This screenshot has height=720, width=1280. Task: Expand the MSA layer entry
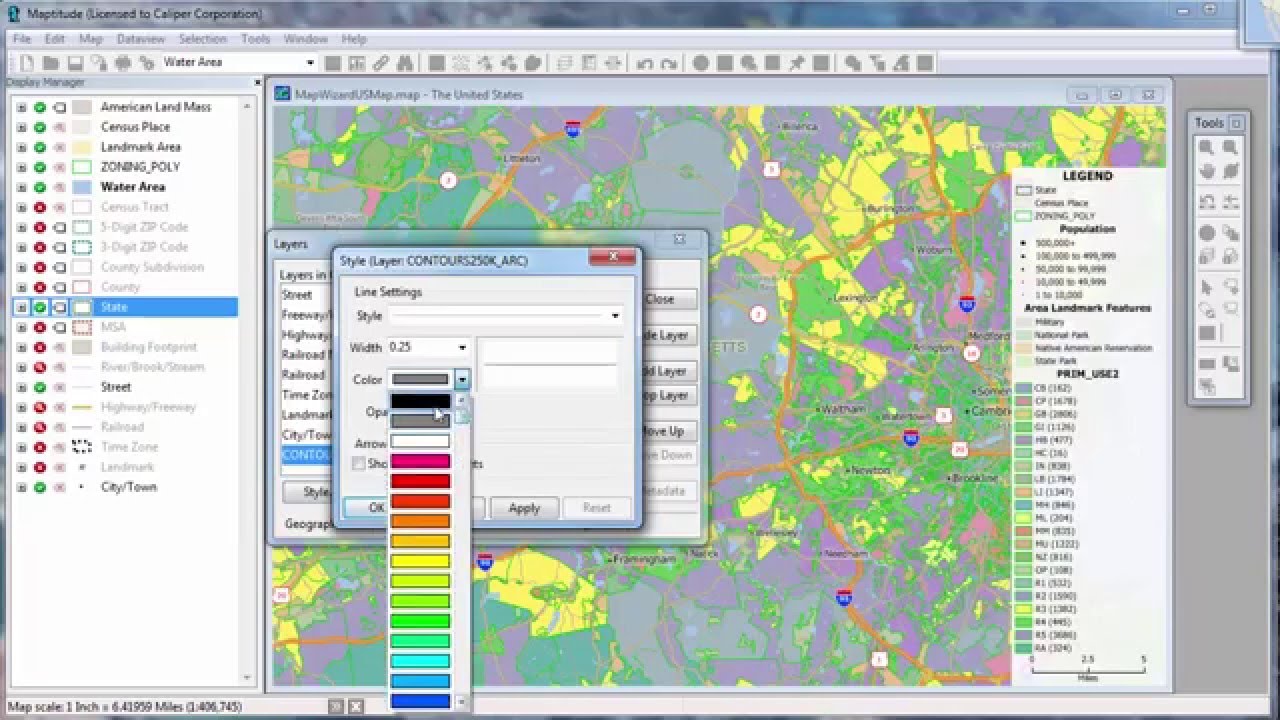pyautogui.click(x=21, y=327)
